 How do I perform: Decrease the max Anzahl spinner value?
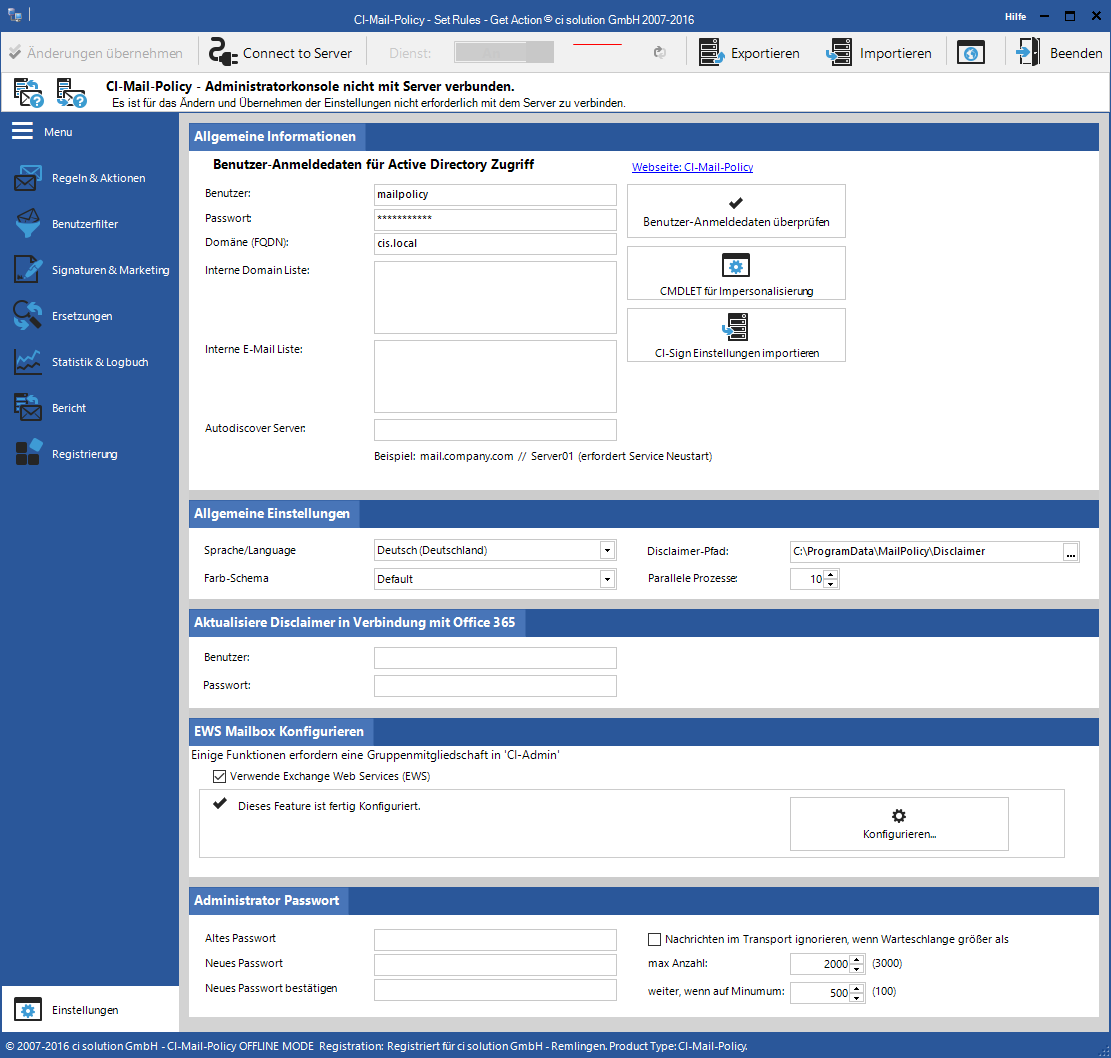click(x=856, y=968)
